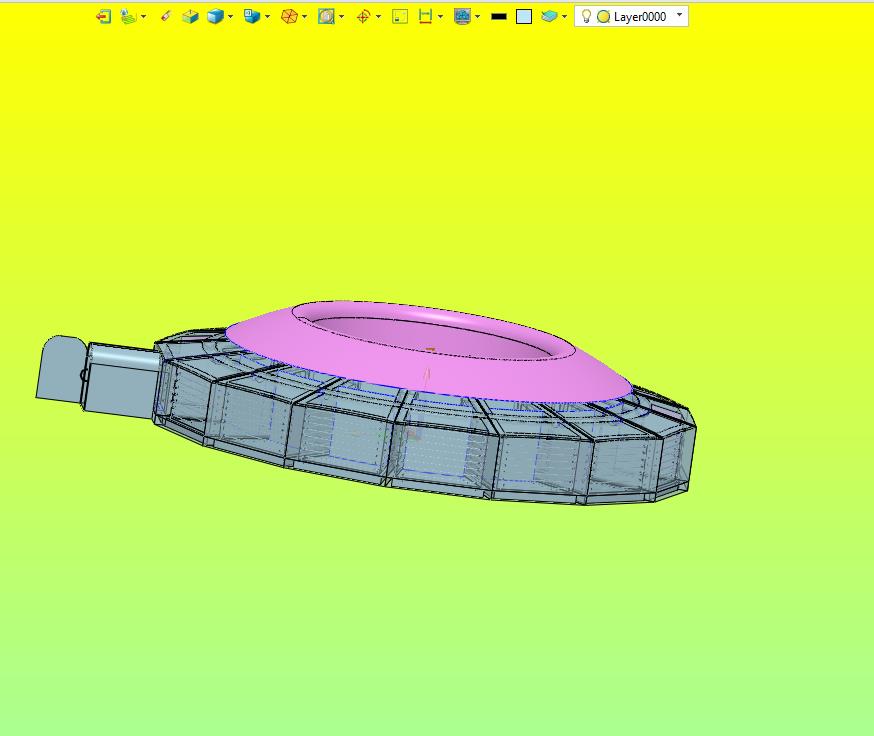
Task: Open the measure tool dropdown arrow
Action: pos(440,17)
